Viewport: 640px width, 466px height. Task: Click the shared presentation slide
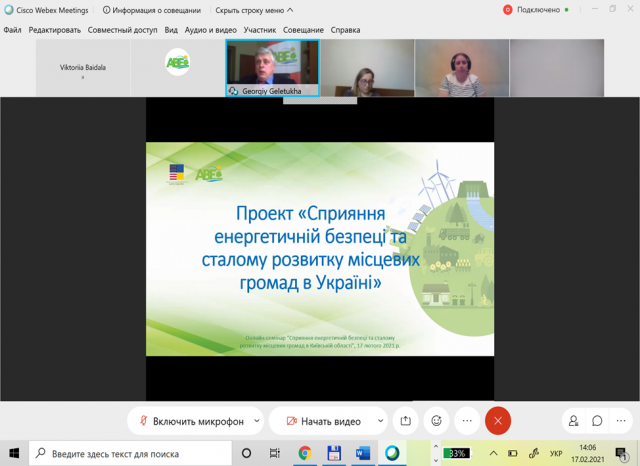point(320,249)
